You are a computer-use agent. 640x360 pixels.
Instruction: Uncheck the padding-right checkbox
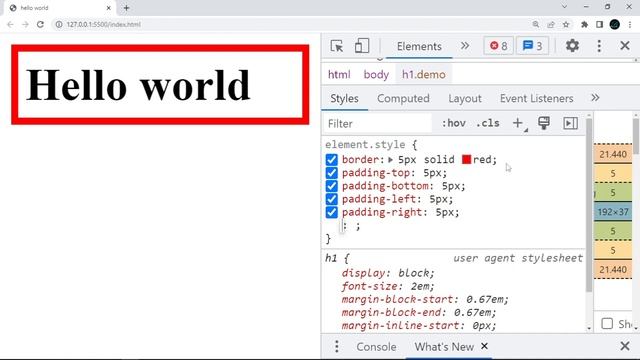331,212
